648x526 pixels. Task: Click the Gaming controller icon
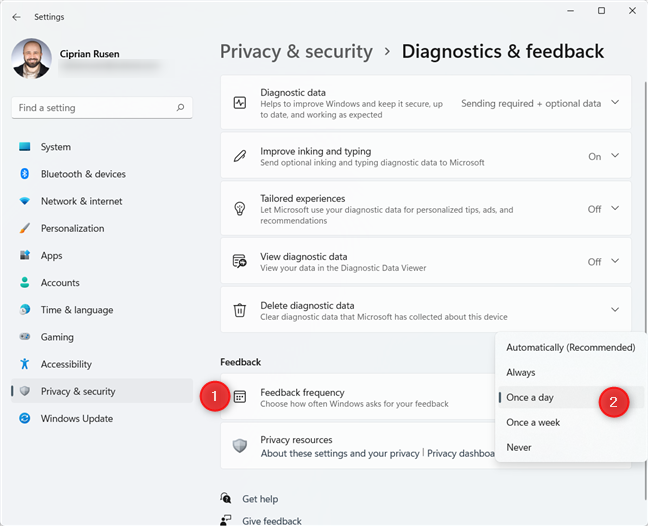click(x=25, y=337)
